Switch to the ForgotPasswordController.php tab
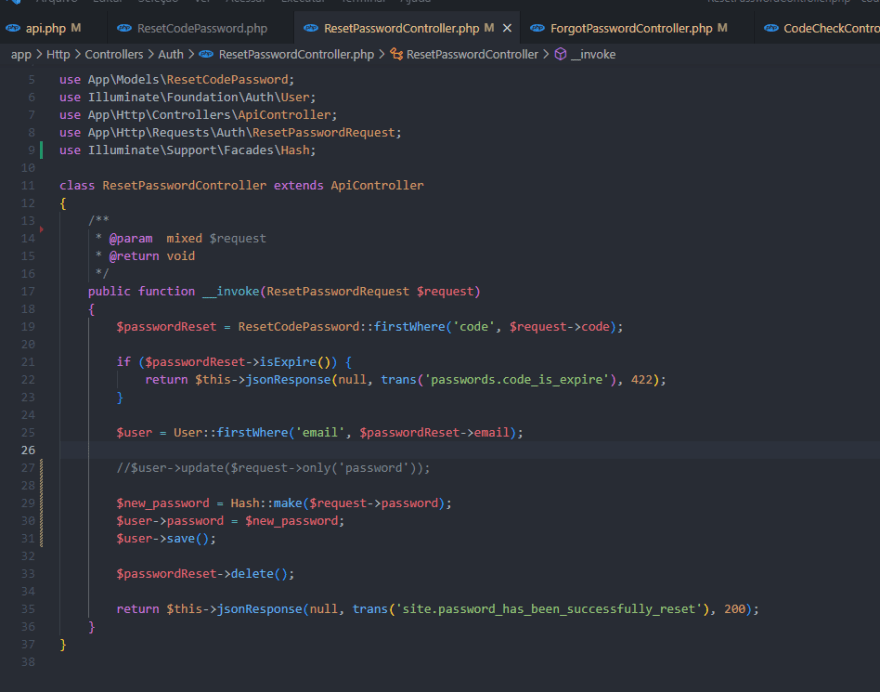880x692 pixels. (x=631, y=28)
